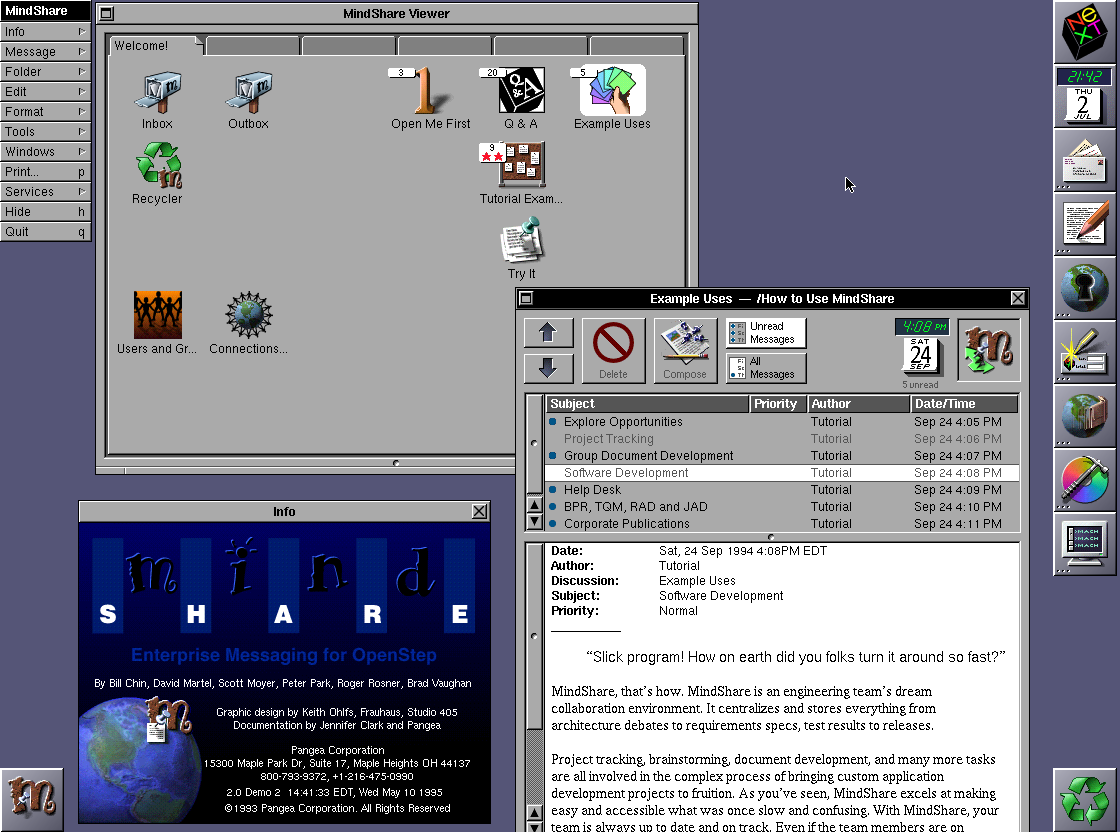Viewport: 1120px width, 832px height.
Task: Open the Inbox icon
Action: tap(157, 93)
